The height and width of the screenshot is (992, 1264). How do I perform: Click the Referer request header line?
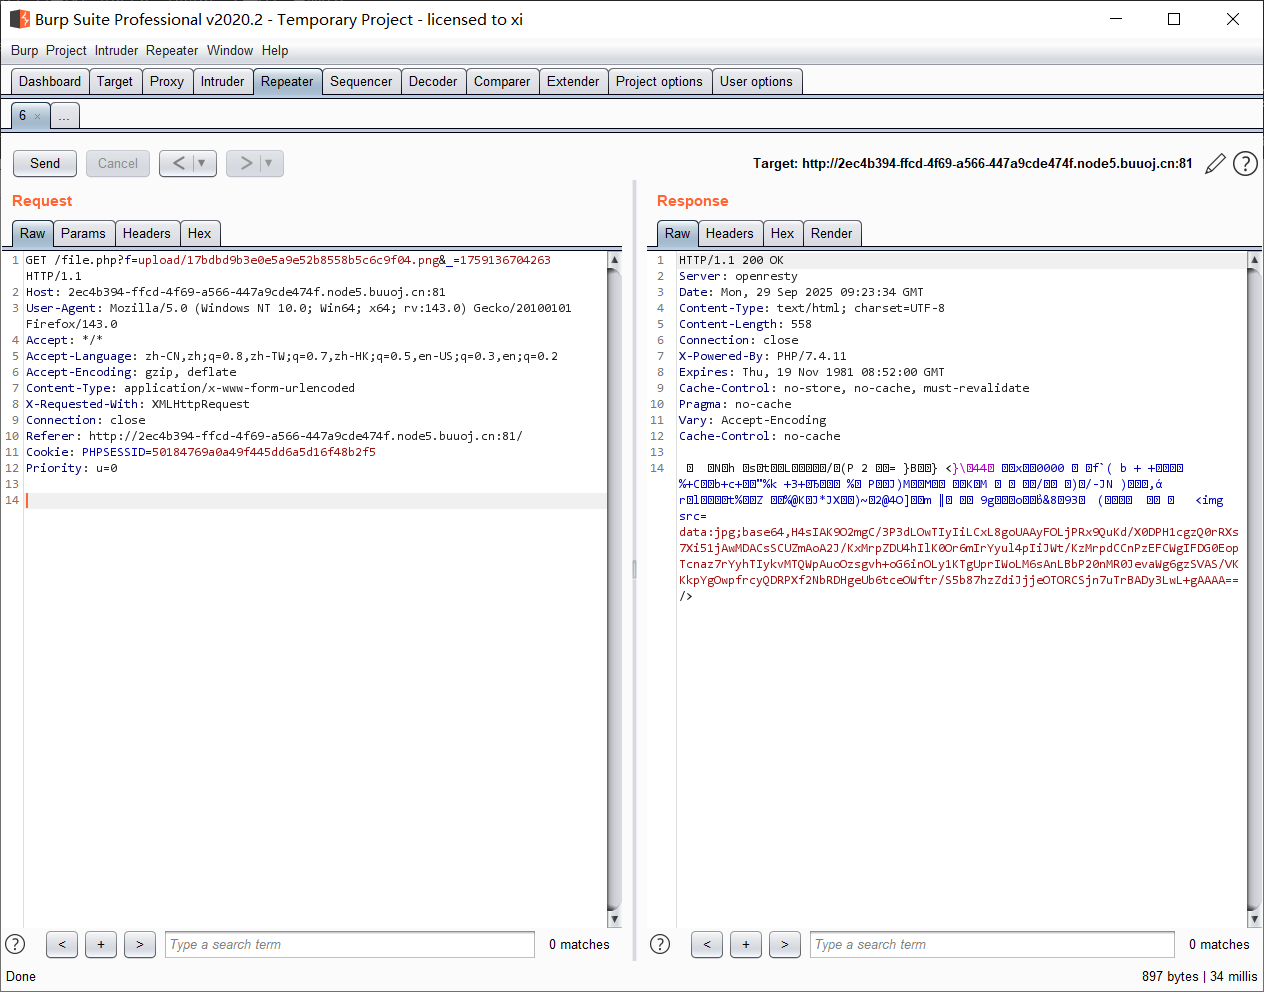click(274, 436)
